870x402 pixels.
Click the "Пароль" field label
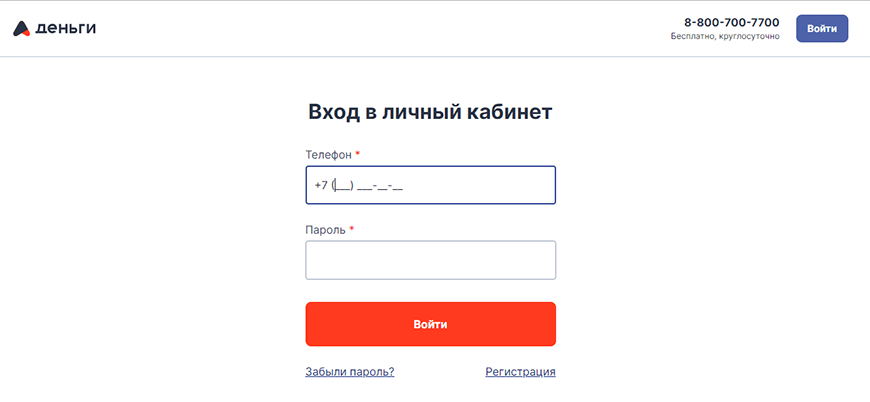pos(325,230)
